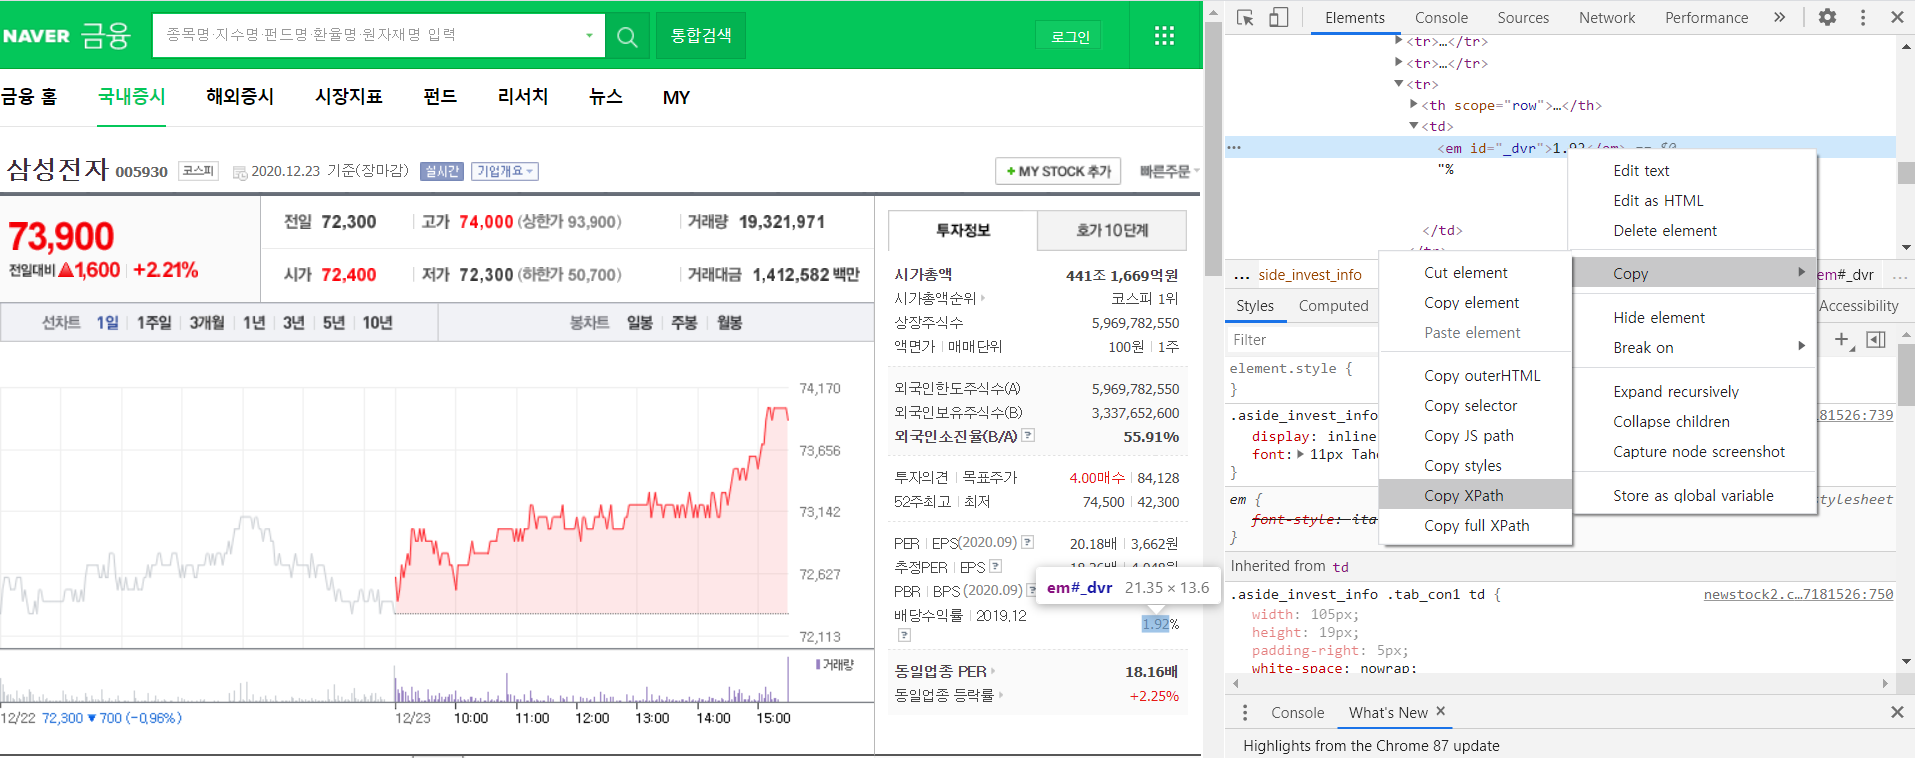1915x758 pixels.
Task: Choose Copy full XPath
Action: pyautogui.click(x=1476, y=525)
